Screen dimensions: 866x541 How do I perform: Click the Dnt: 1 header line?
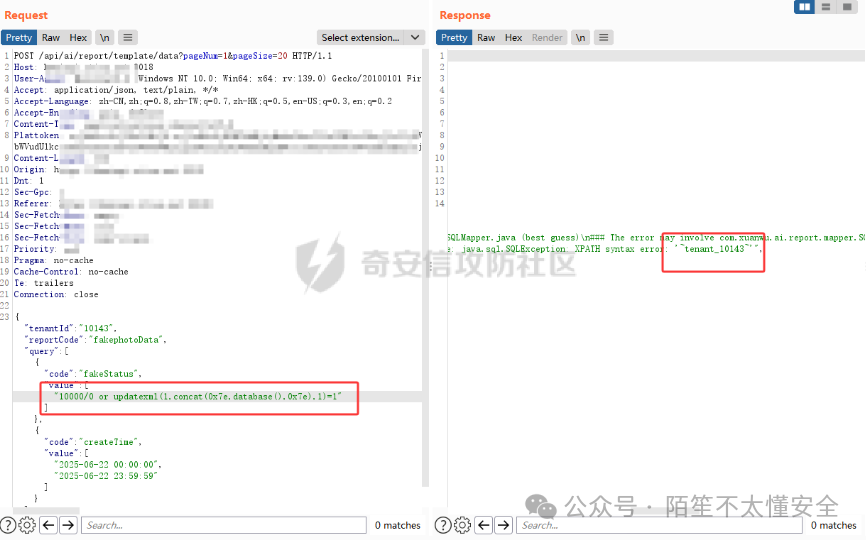(x=29, y=181)
